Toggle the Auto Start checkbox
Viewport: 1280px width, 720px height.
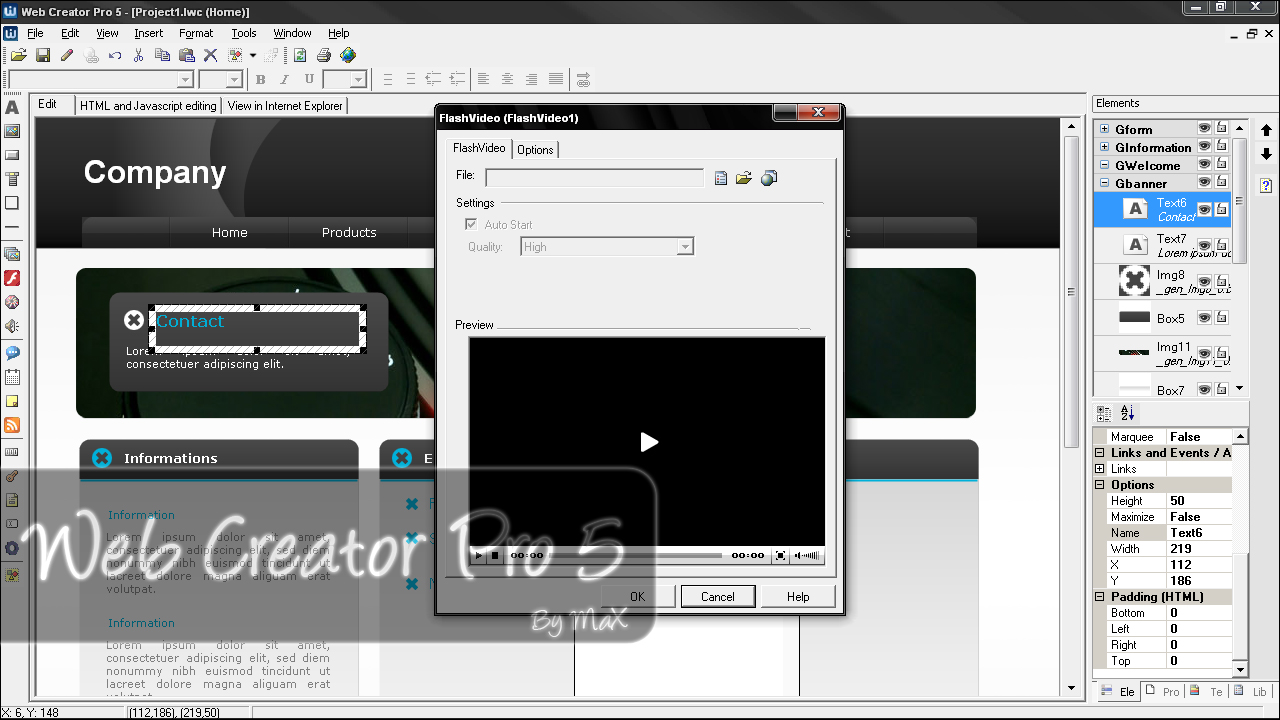click(x=471, y=225)
